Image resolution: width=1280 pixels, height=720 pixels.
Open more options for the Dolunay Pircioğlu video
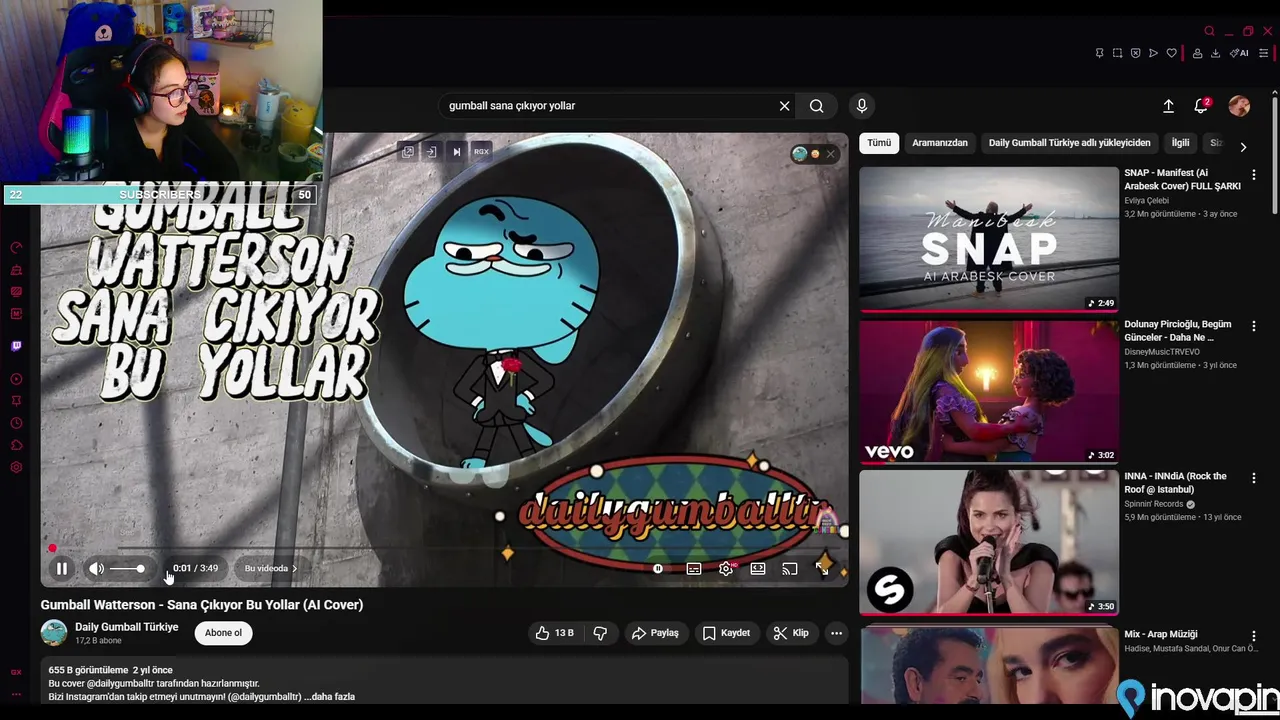tap(1253, 326)
